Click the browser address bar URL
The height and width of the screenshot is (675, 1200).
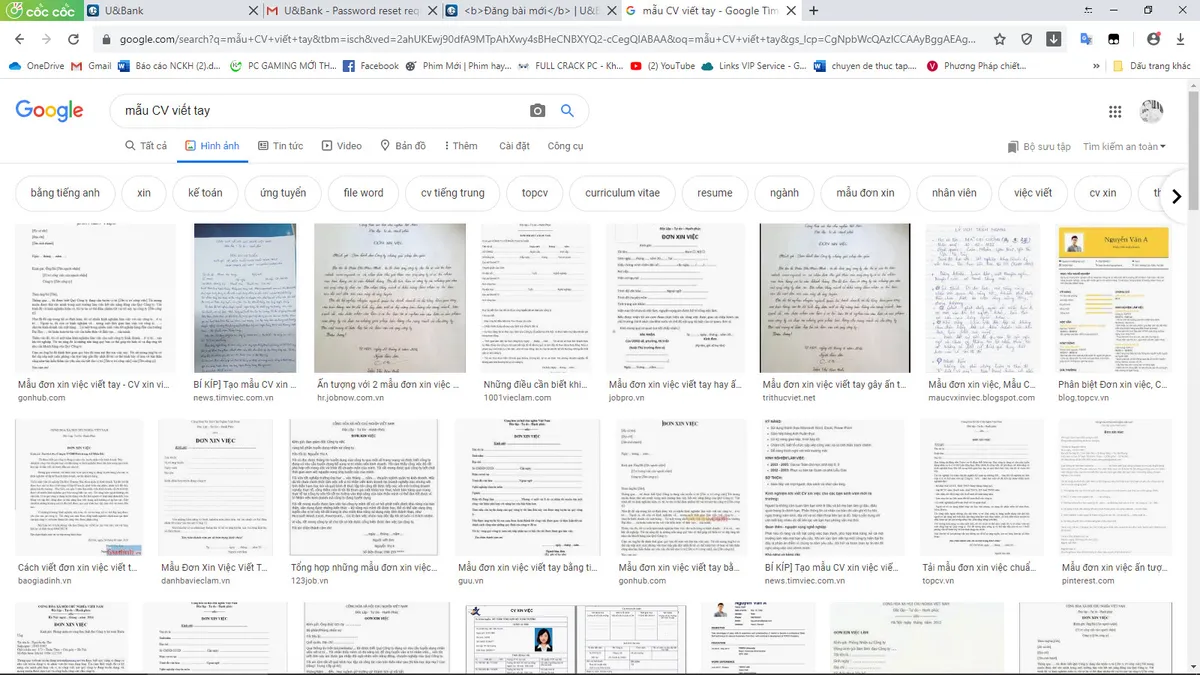[x=548, y=39]
